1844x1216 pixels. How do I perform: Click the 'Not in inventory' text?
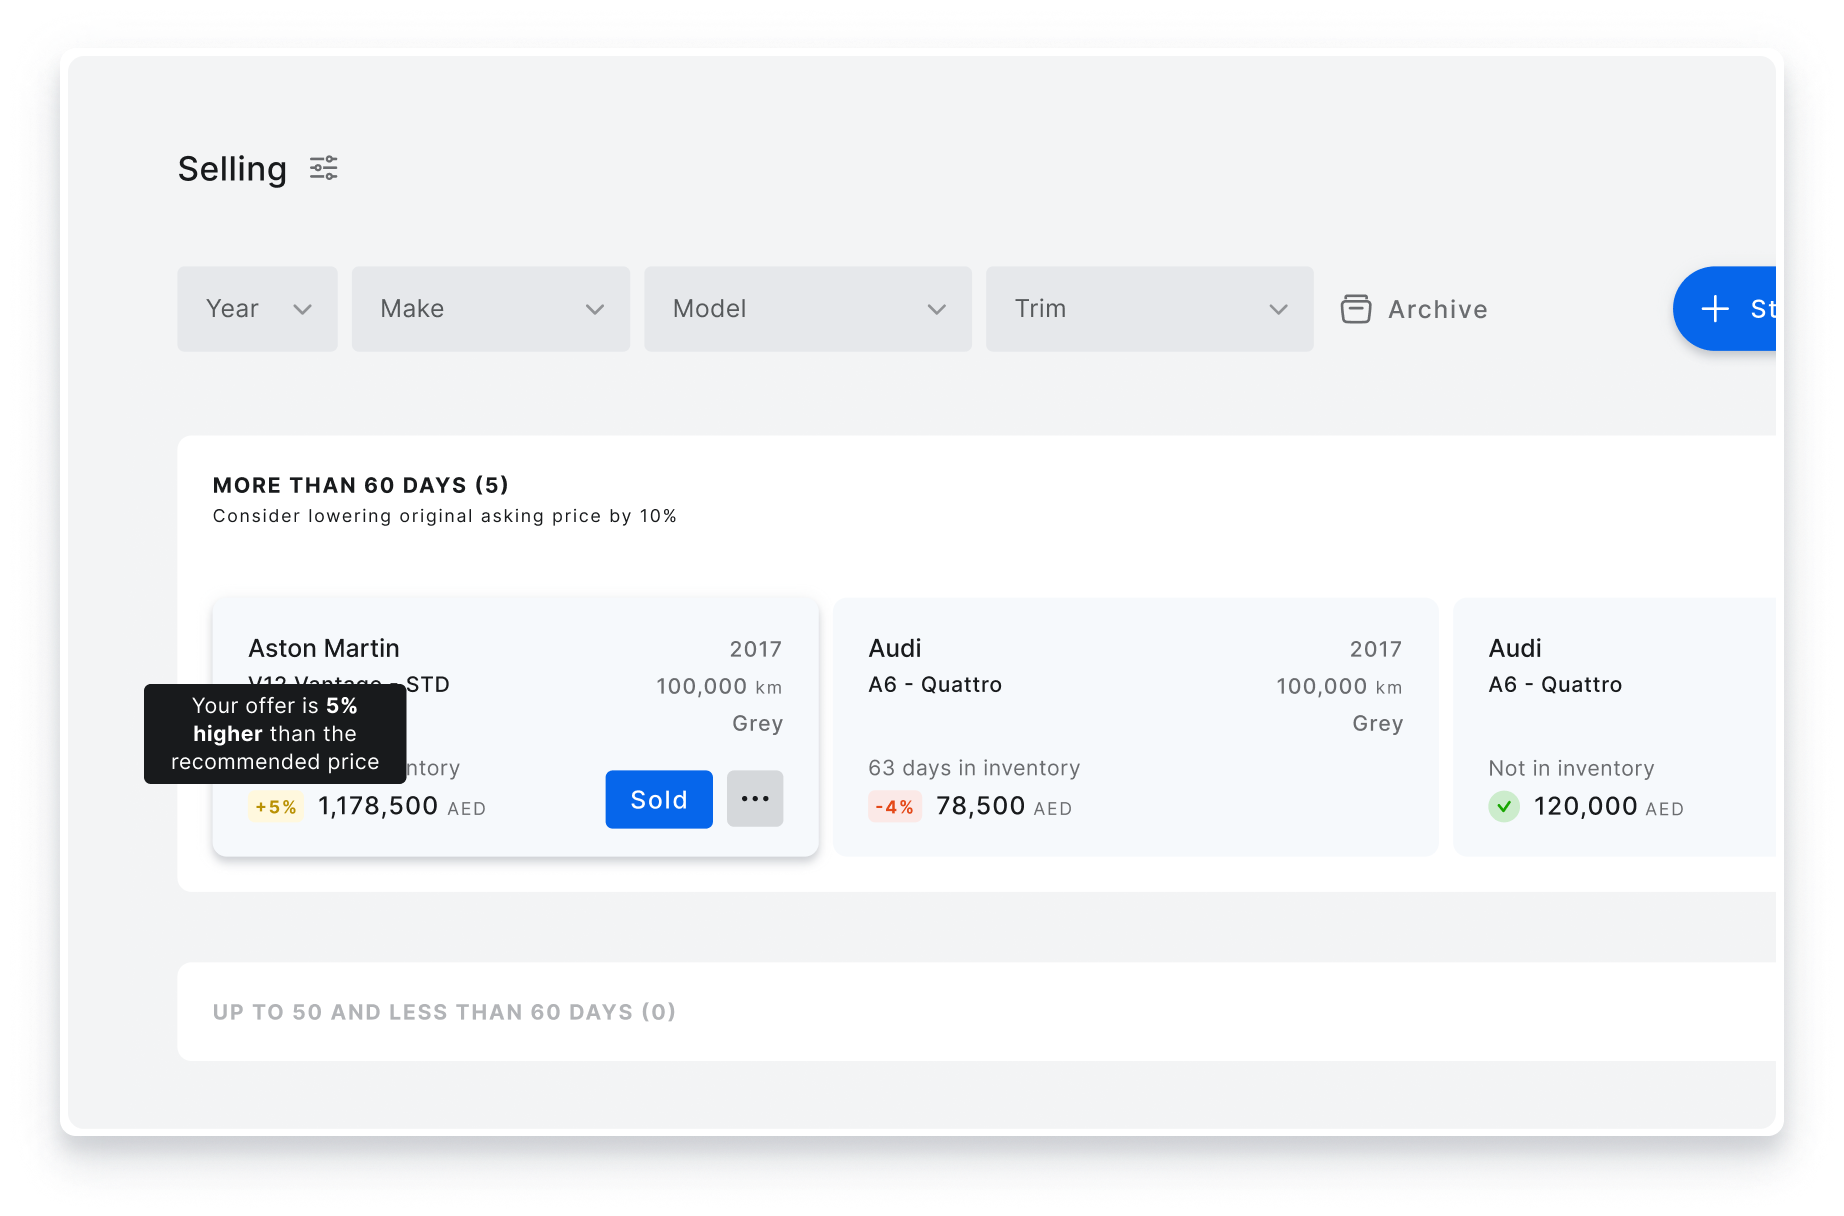click(1571, 768)
